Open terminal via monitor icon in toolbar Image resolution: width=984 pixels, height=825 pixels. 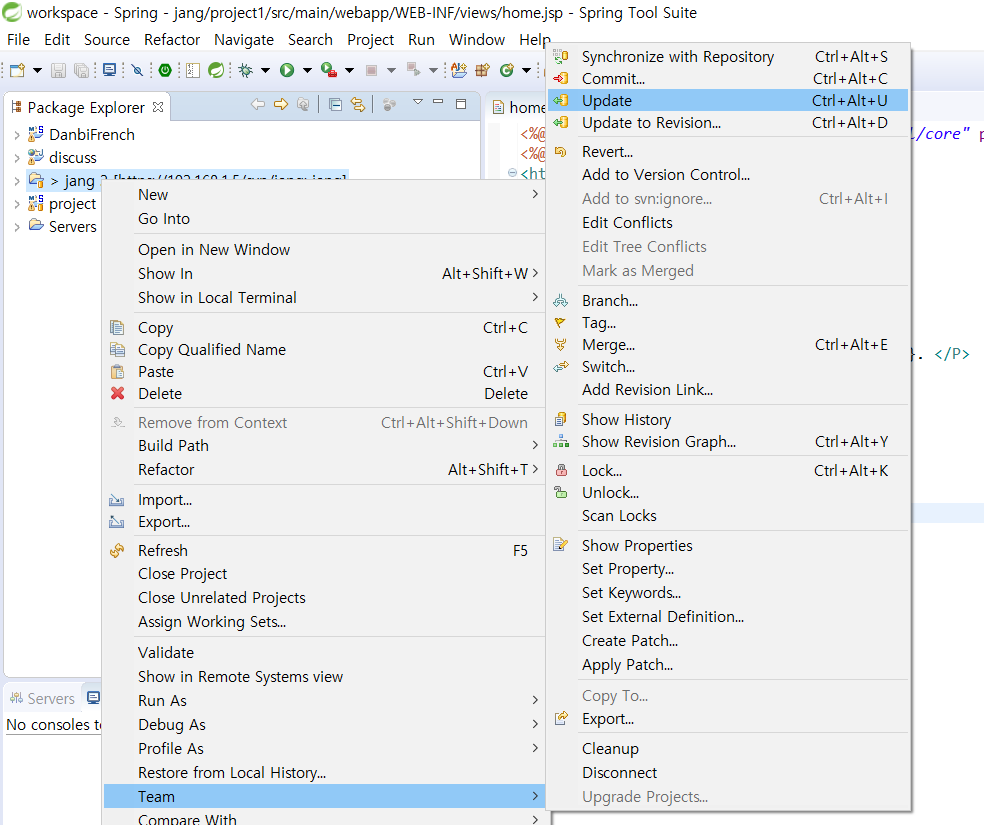pyautogui.click(x=109, y=70)
